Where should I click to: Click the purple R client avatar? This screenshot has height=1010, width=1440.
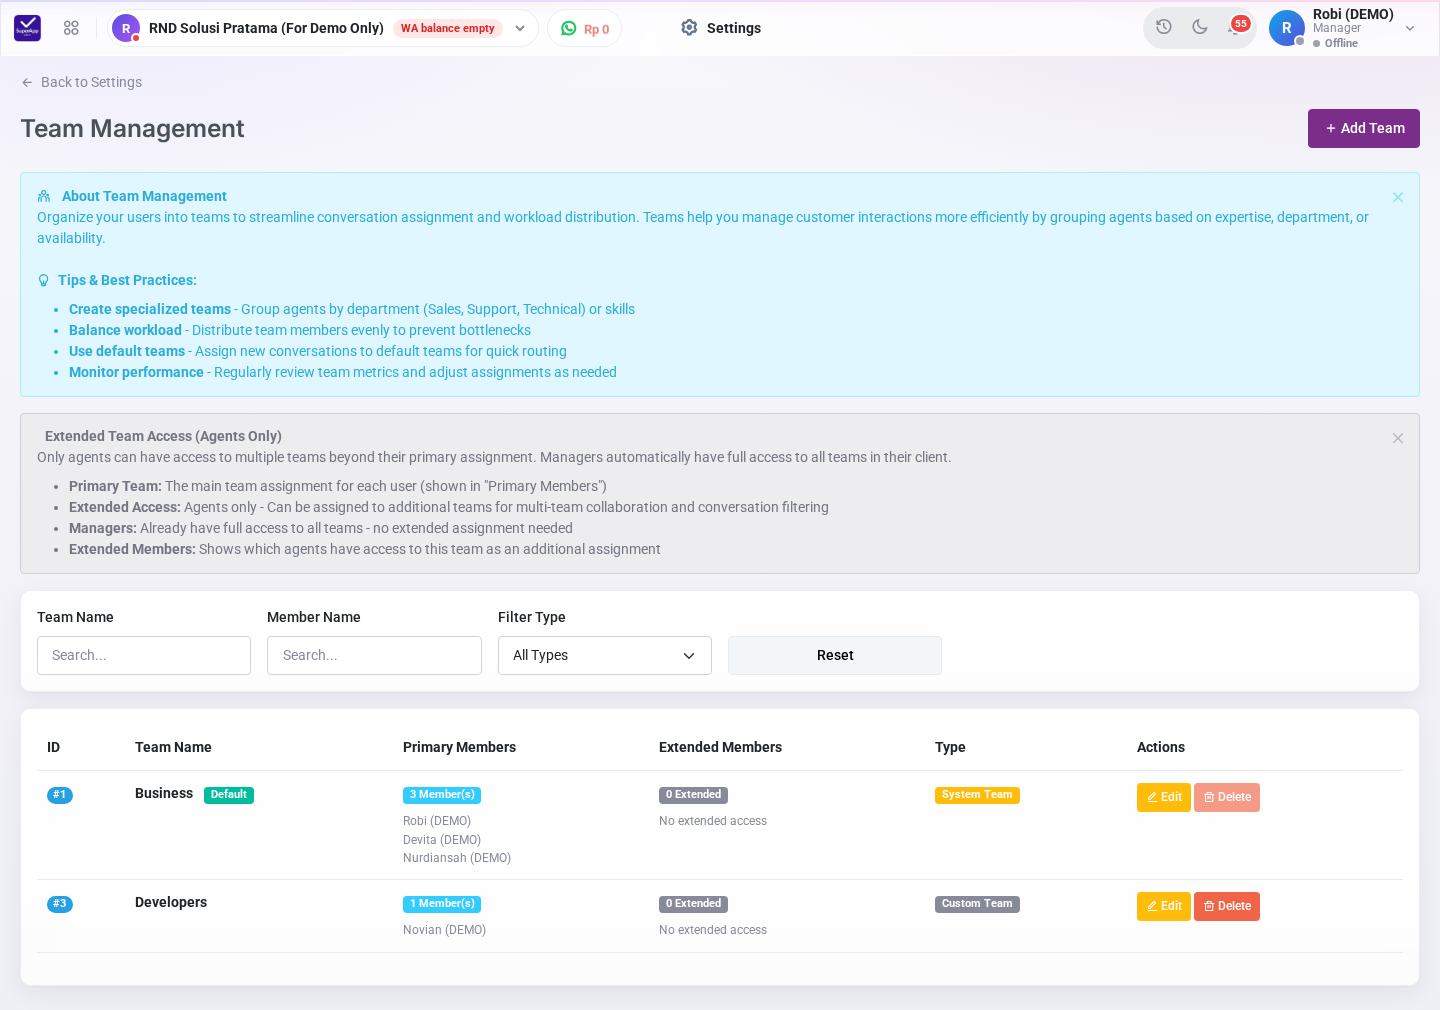126,28
